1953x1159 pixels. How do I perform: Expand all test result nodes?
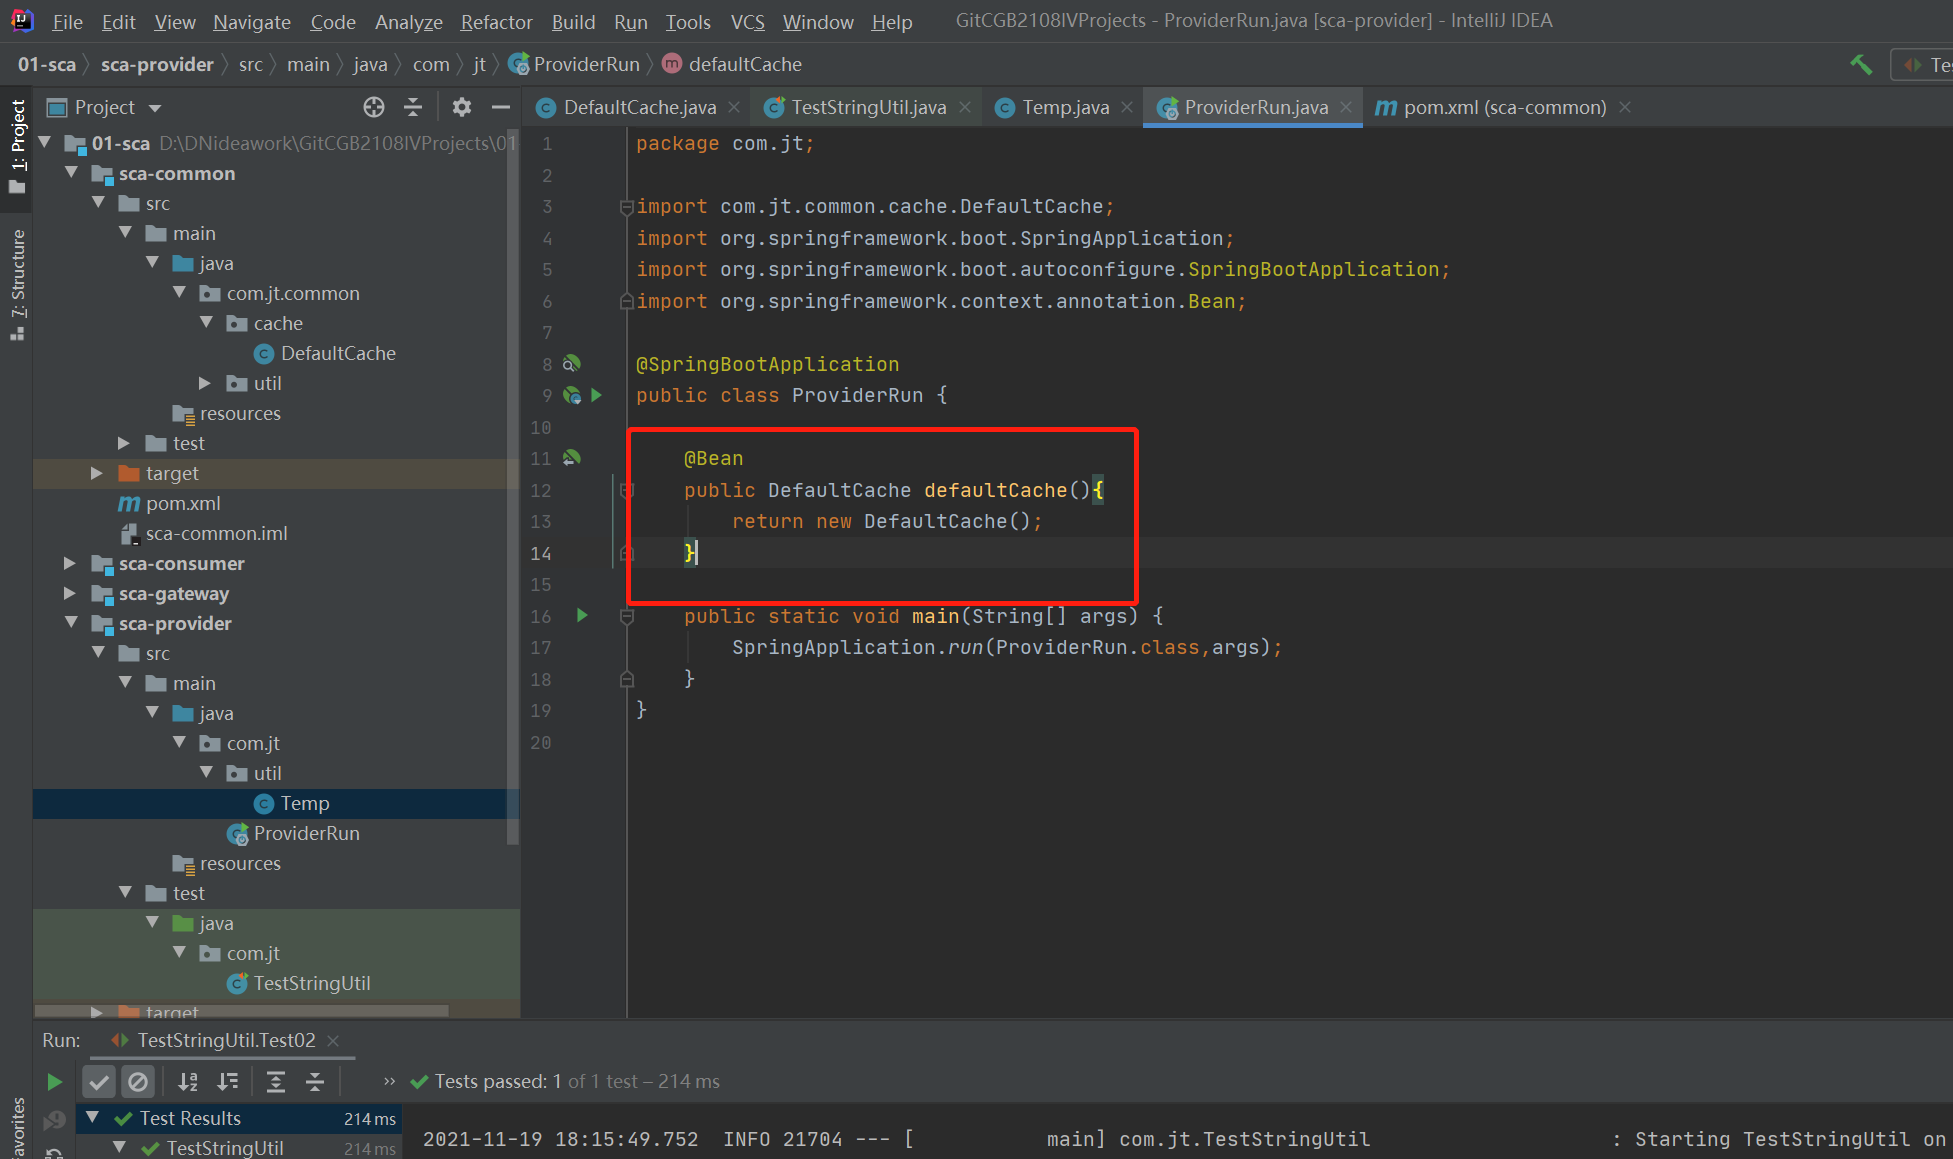click(x=276, y=1081)
